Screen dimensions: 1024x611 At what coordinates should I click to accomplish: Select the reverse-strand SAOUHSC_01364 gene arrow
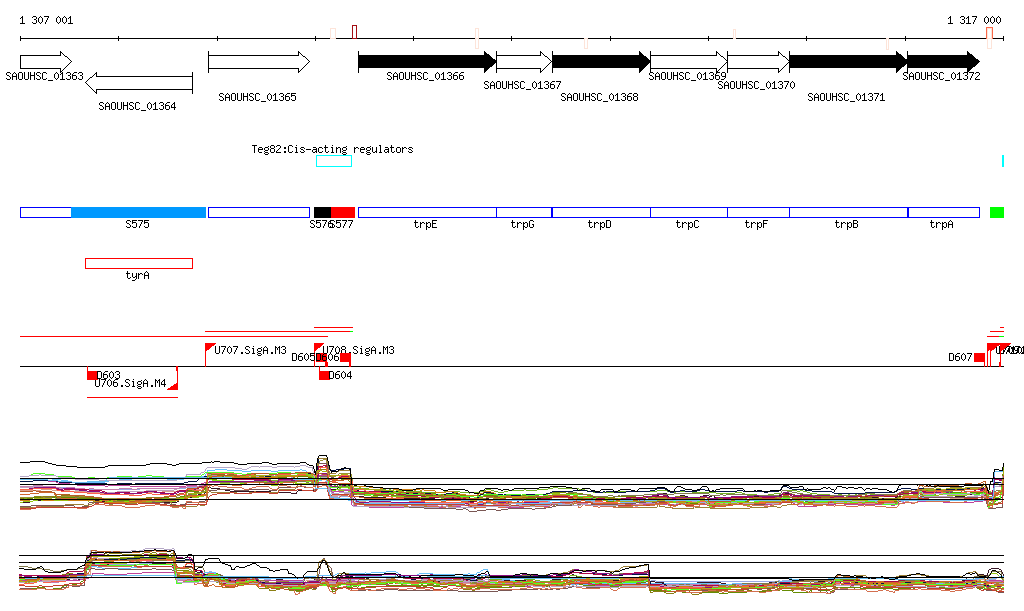pyautogui.click(x=138, y=83)
